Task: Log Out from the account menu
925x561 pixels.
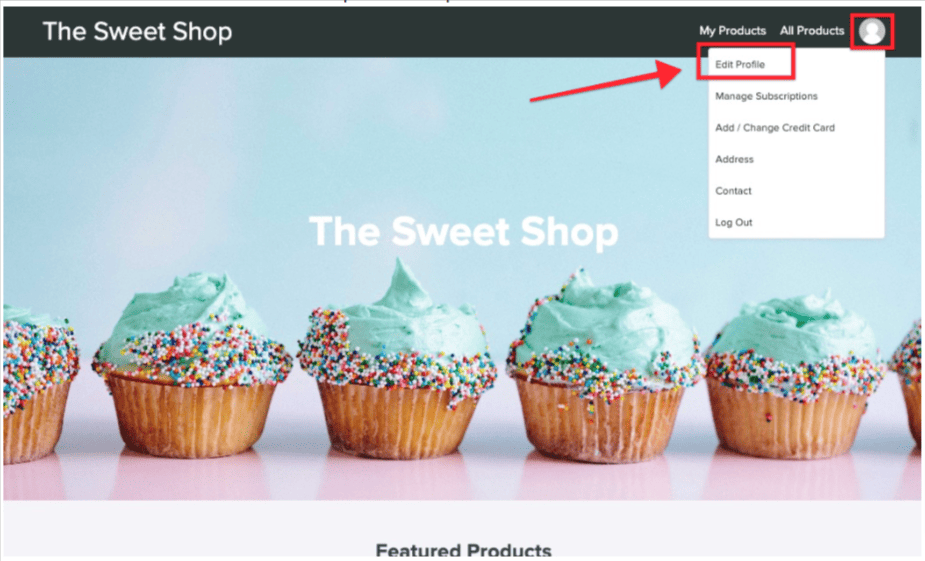Action: click(734, 222)
